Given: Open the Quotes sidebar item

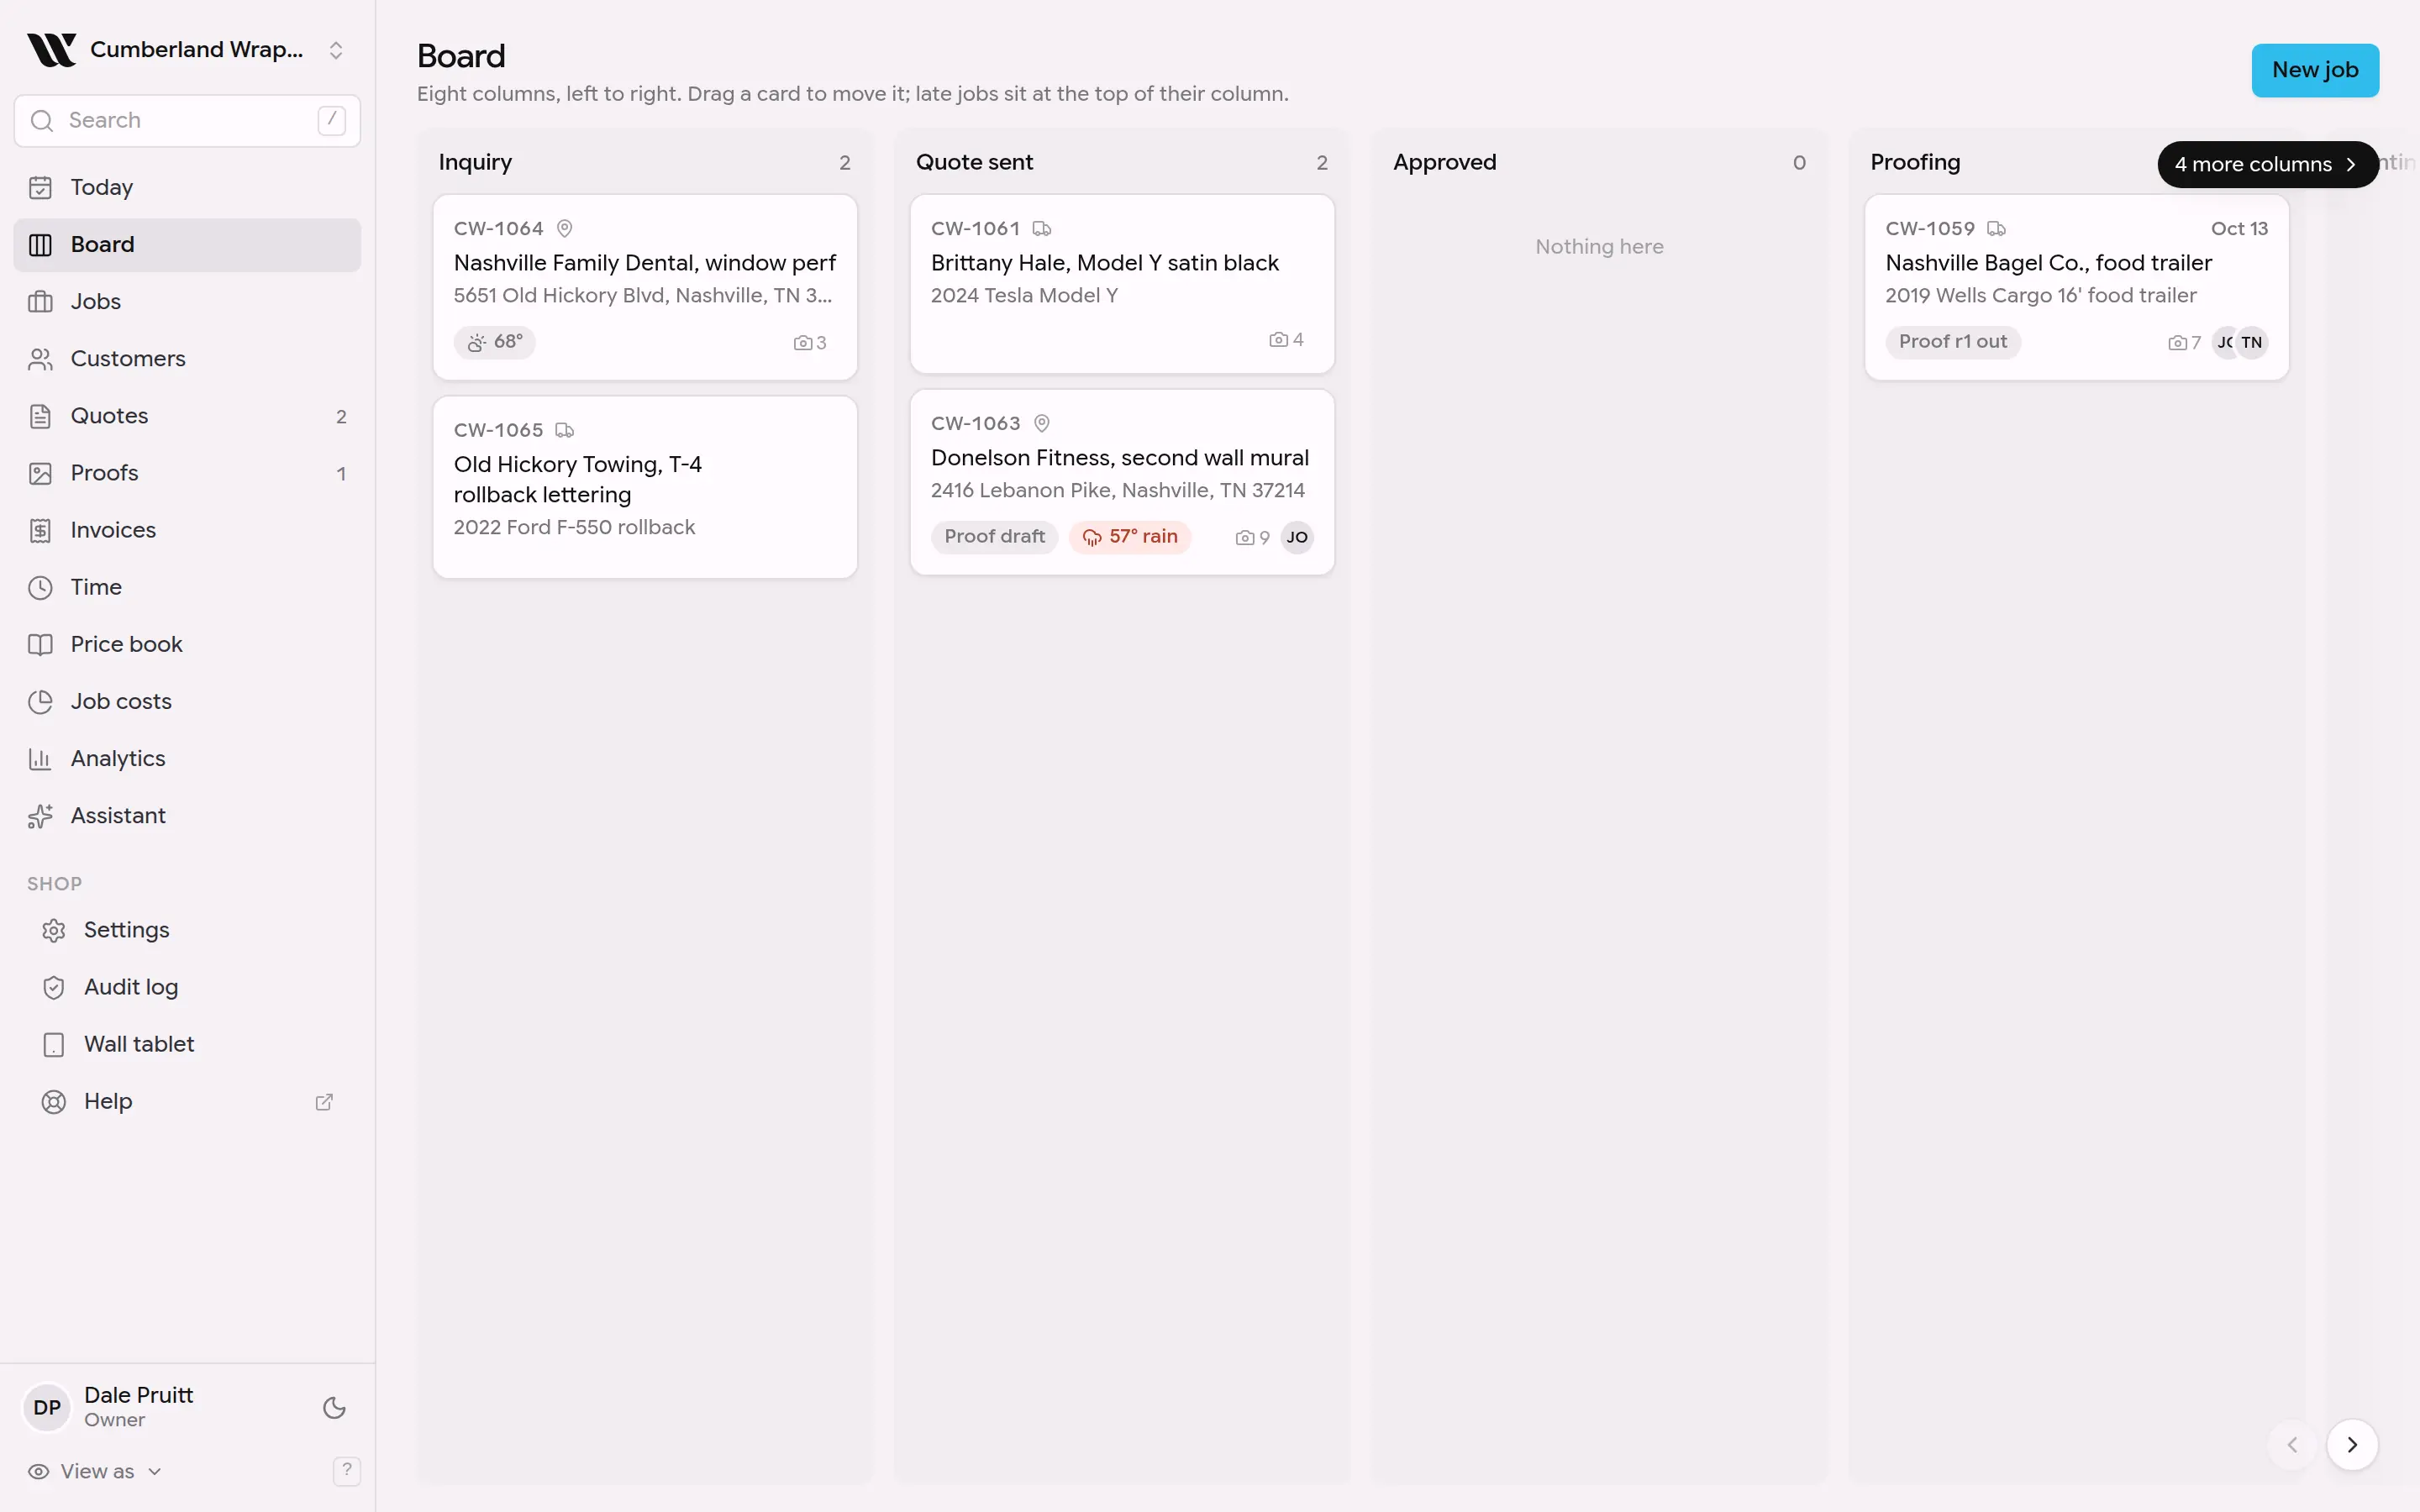Looking at the screenshot, I should pyautogui.click(x=187, y=416).
